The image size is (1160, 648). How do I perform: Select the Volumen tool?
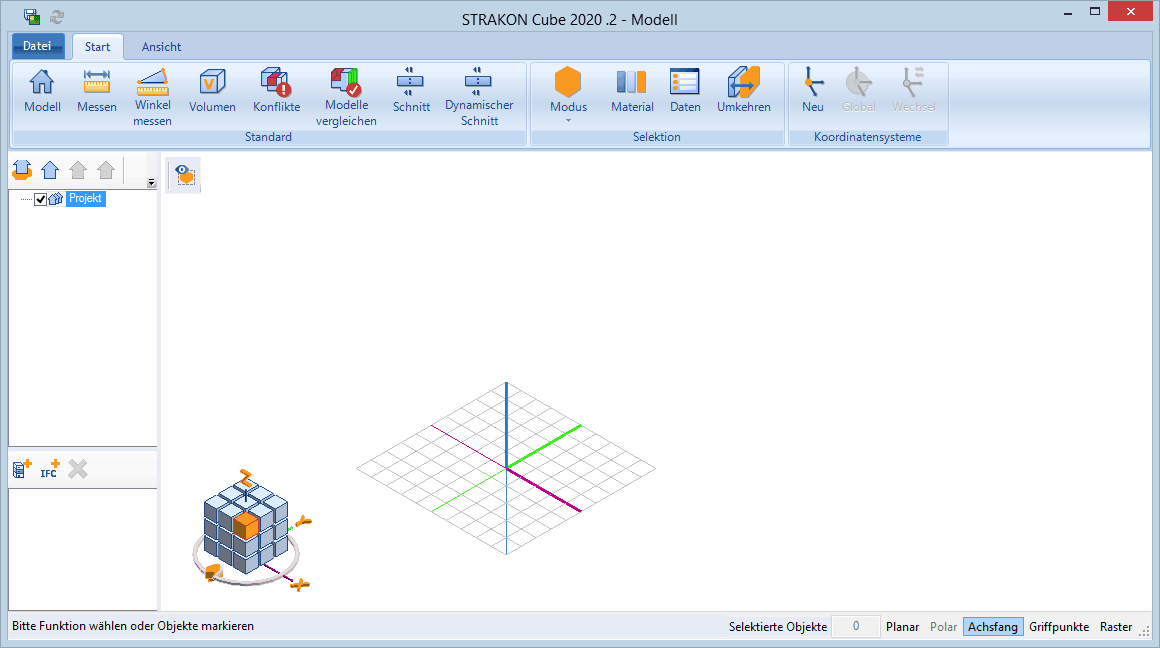212,90
